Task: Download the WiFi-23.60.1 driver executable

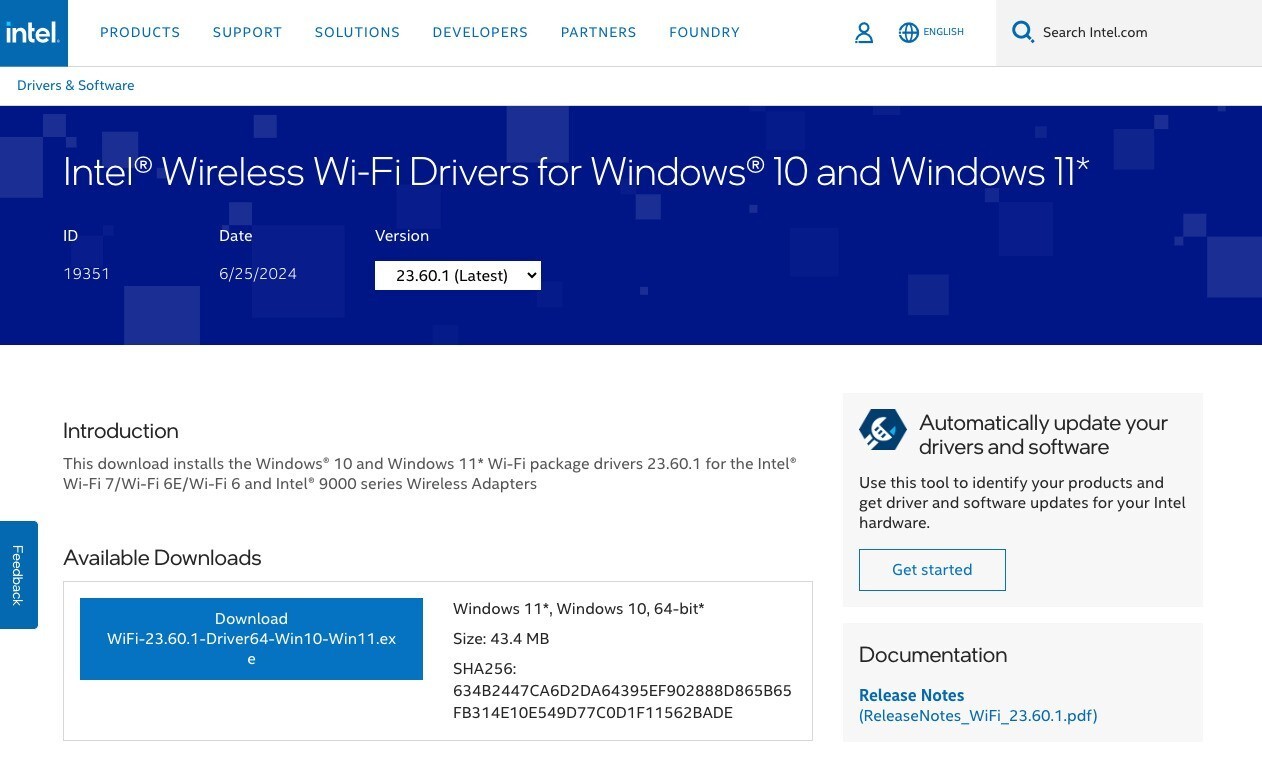Action: (x=251, y=638)
